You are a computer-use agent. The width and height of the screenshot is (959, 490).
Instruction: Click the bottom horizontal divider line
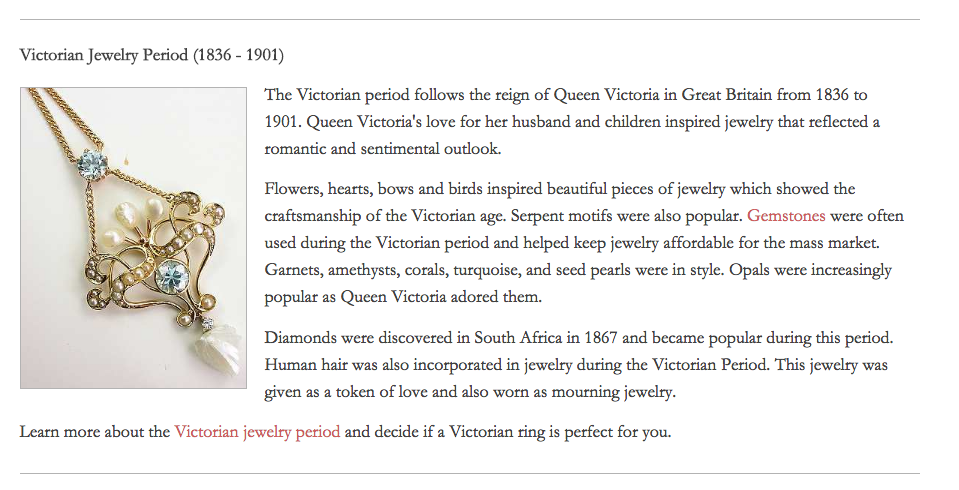point(470,473)
